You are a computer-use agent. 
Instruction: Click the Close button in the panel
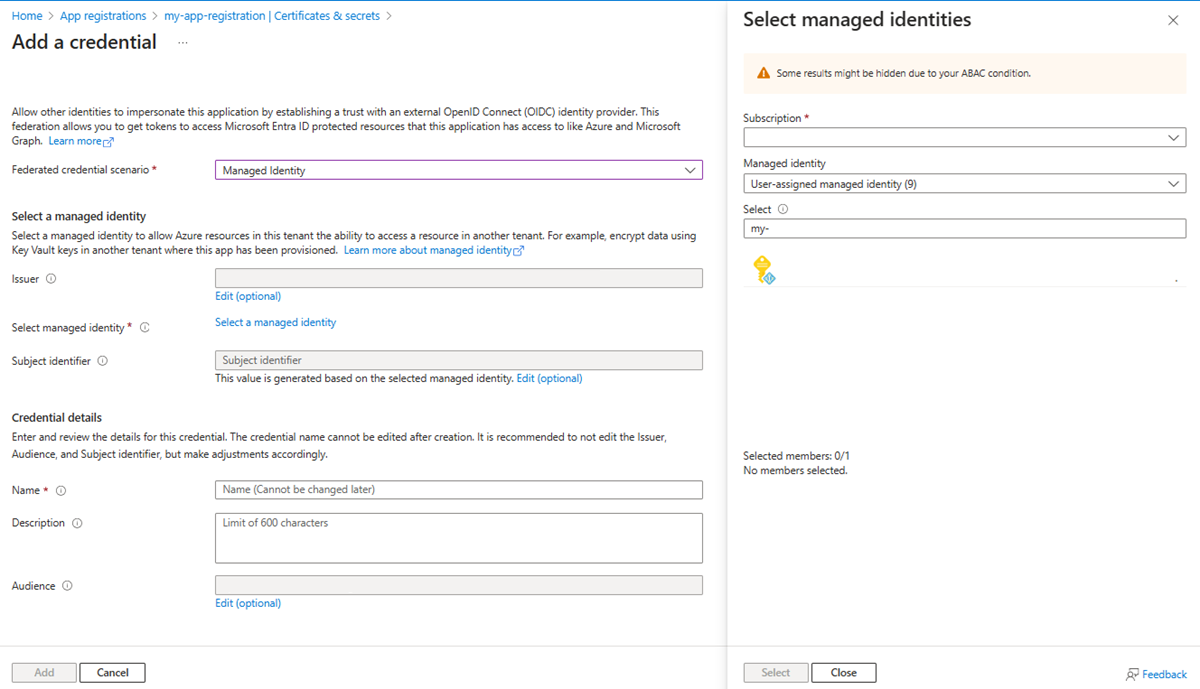[843, 673]
